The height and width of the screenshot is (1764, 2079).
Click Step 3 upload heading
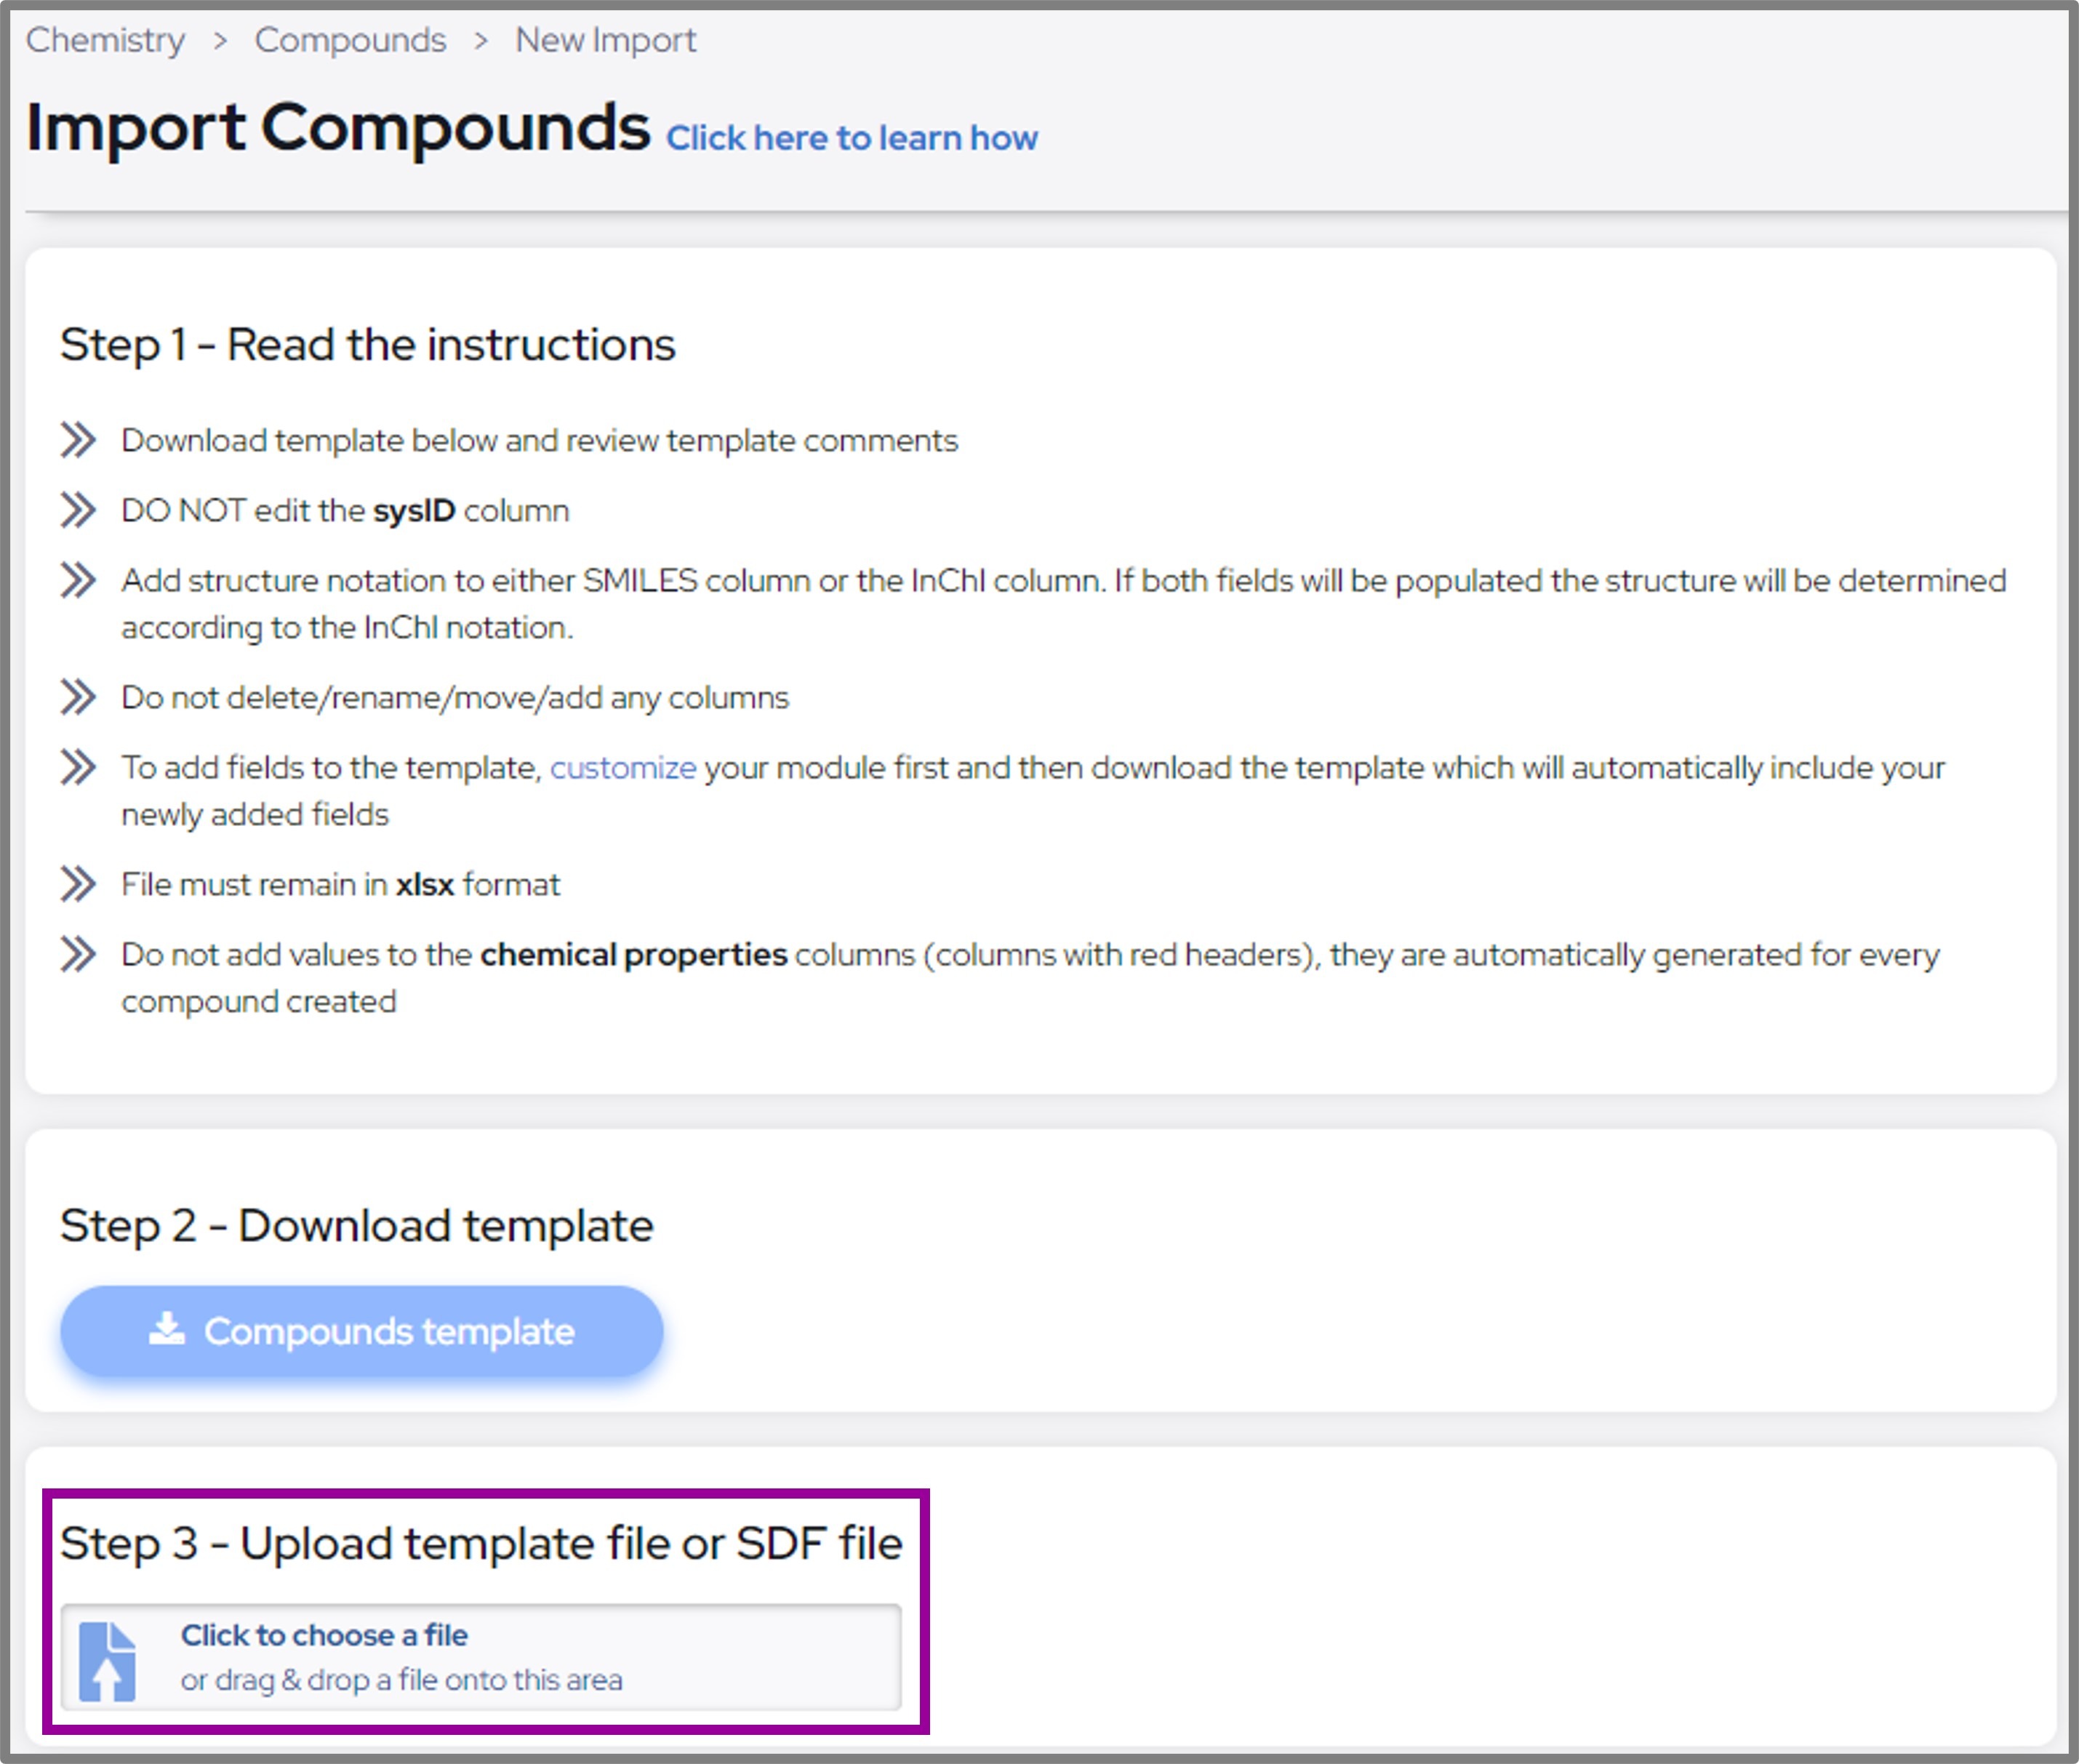tap(481, 1543)
